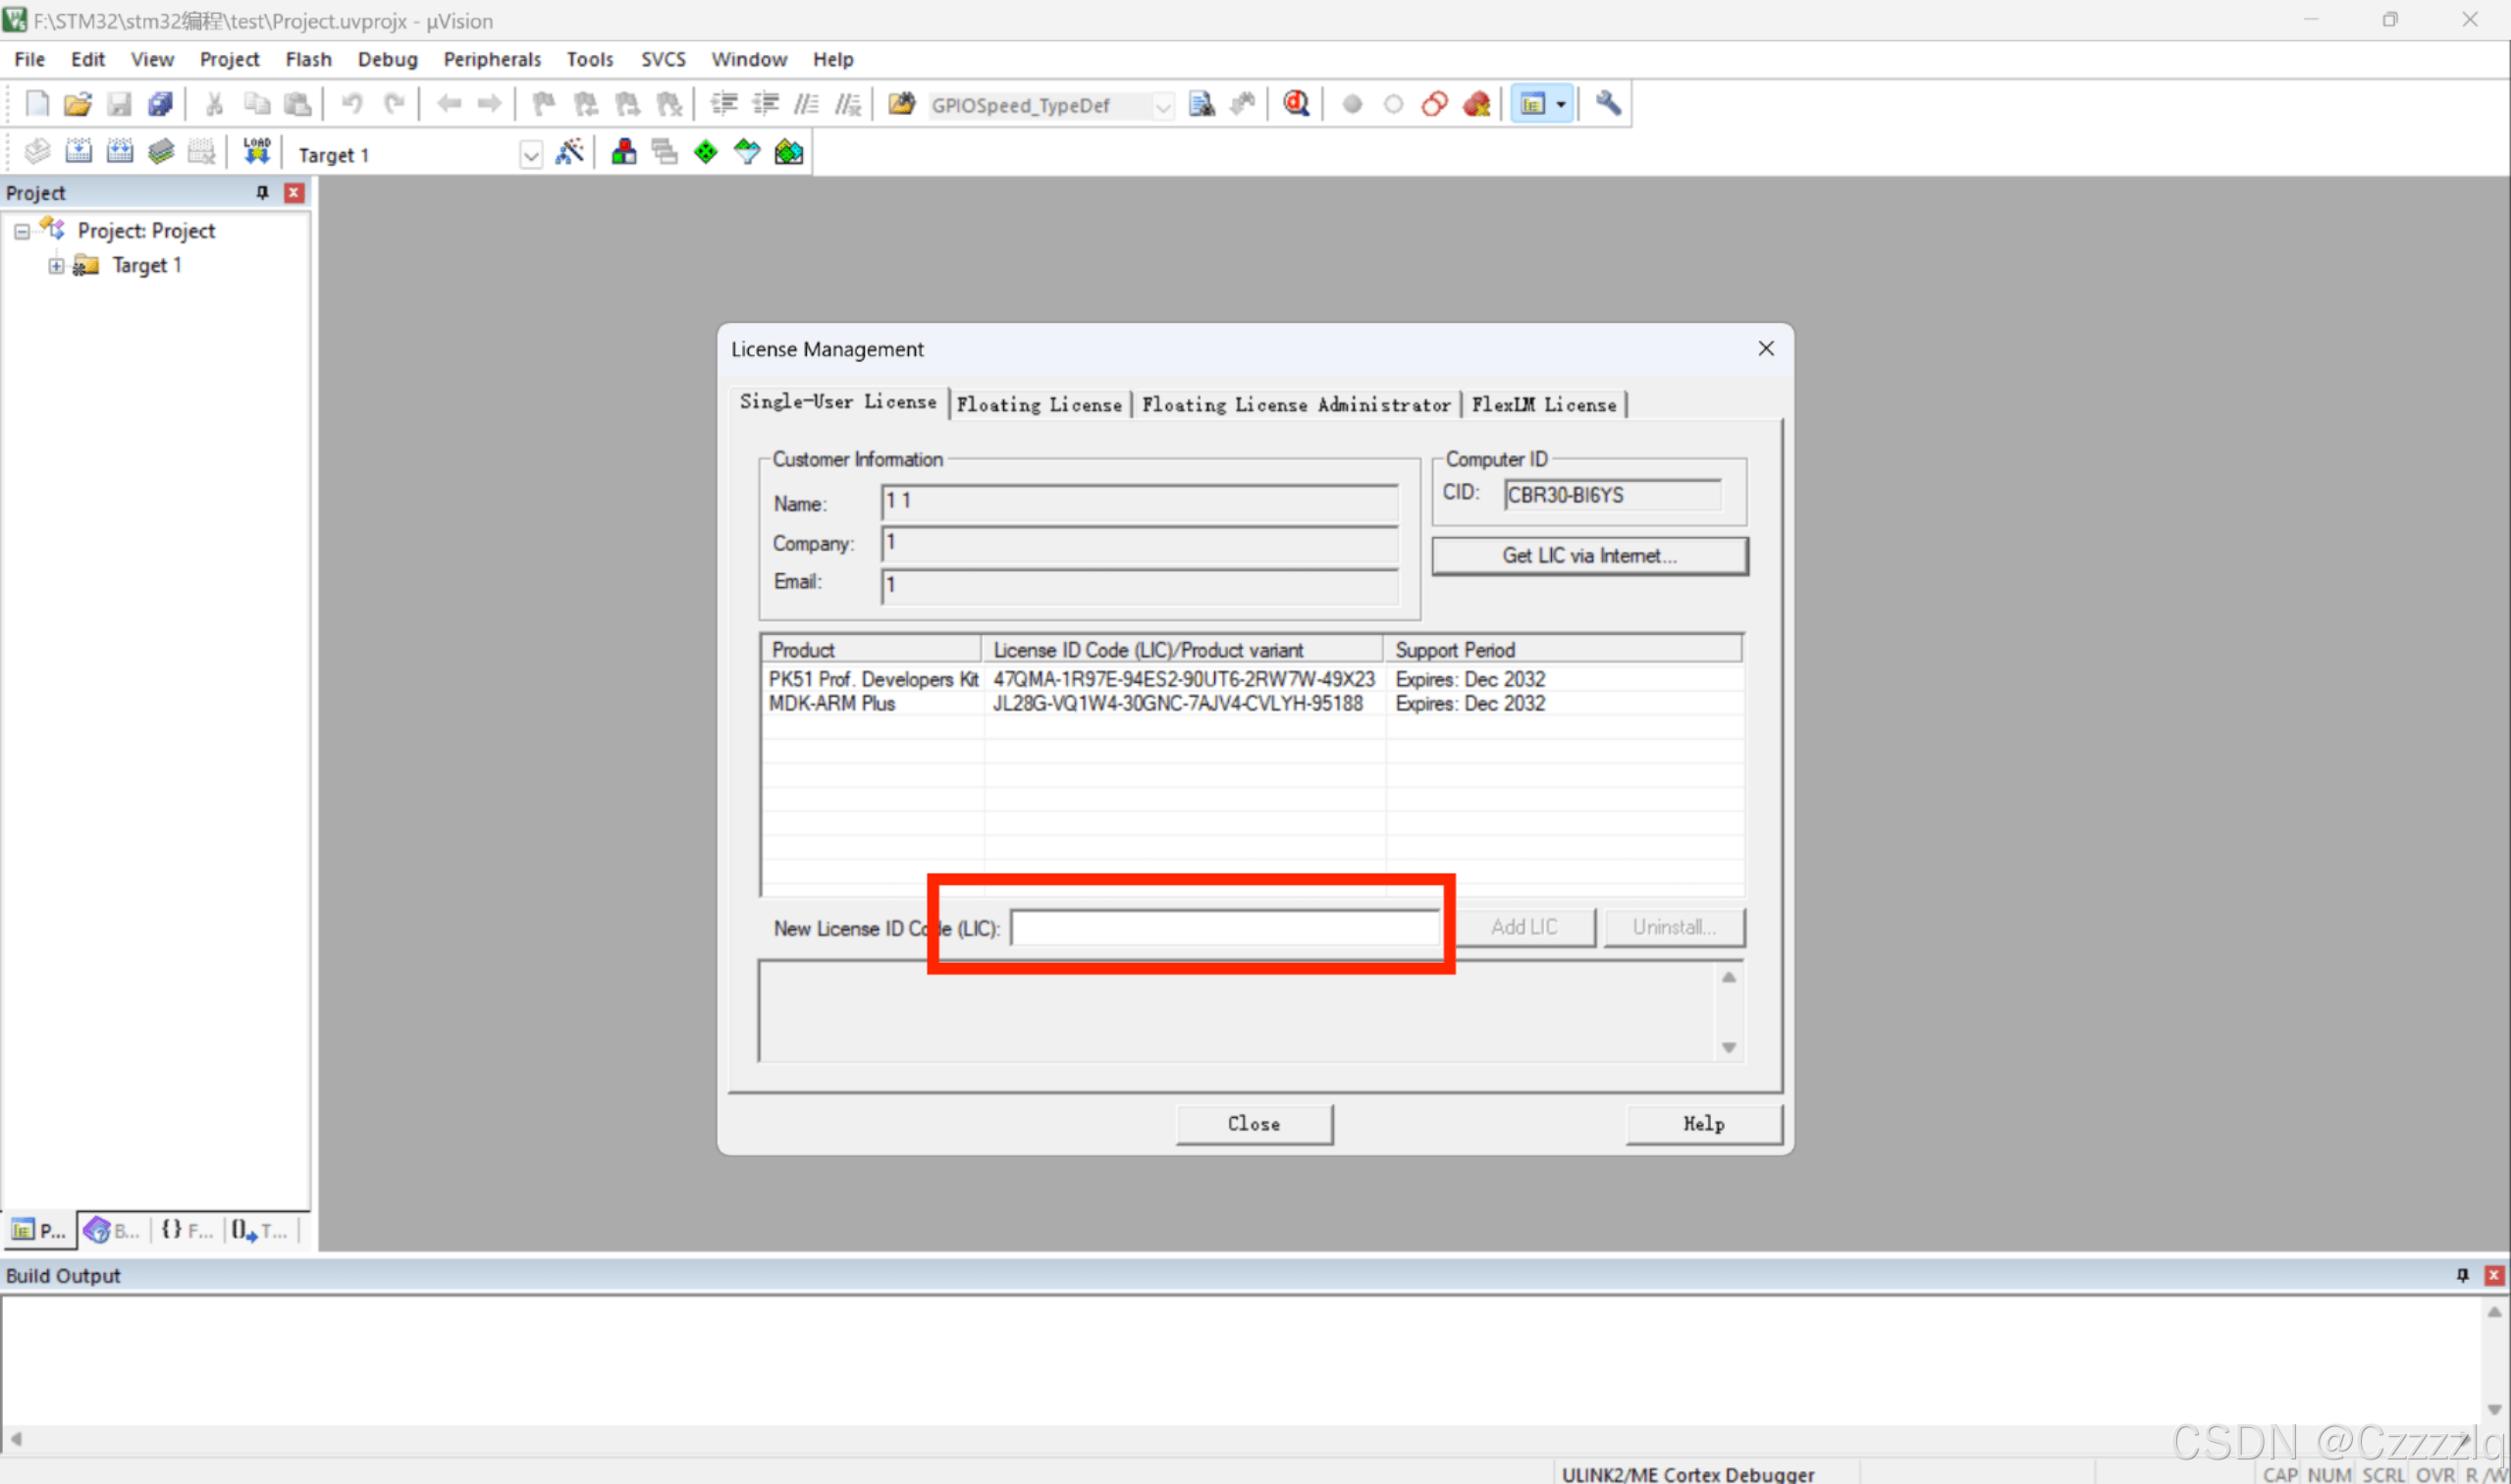Open the Flash menu
2511x1484 pixels.
[308, 59]
